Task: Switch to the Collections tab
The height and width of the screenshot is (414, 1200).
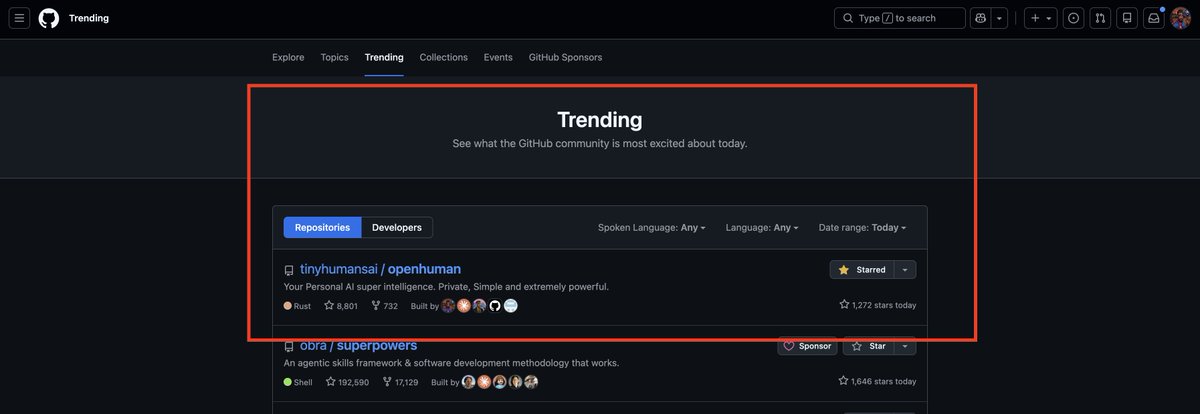Action: click(x=444, y=57)
